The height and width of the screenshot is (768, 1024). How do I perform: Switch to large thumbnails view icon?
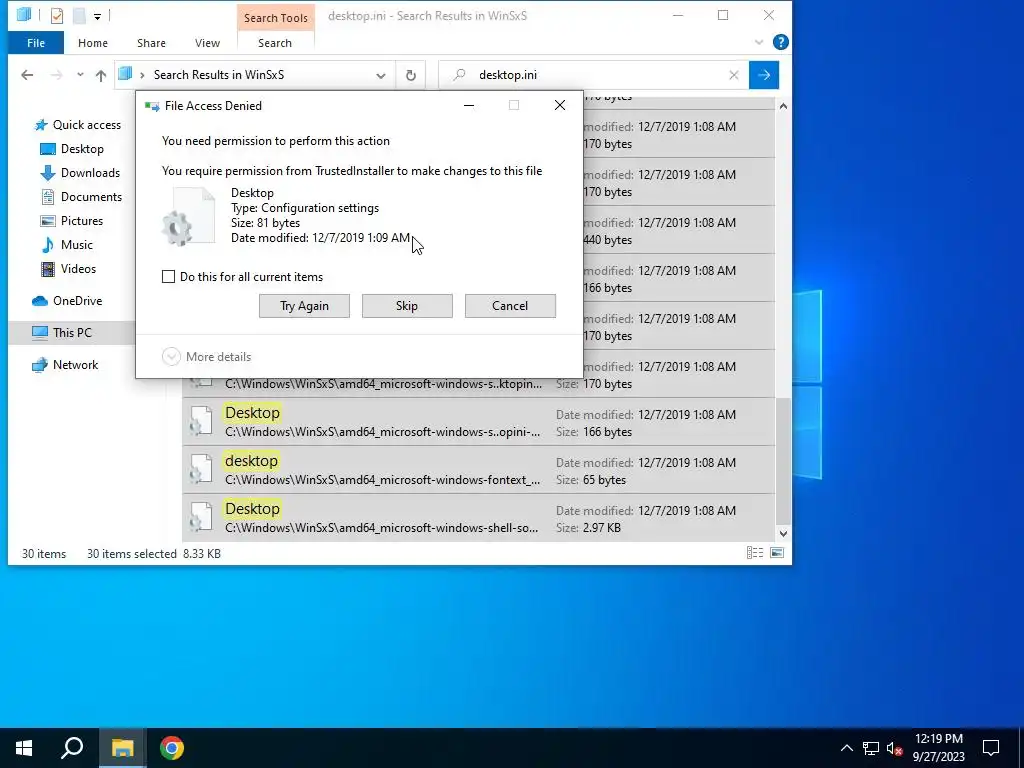pos(777,553)
